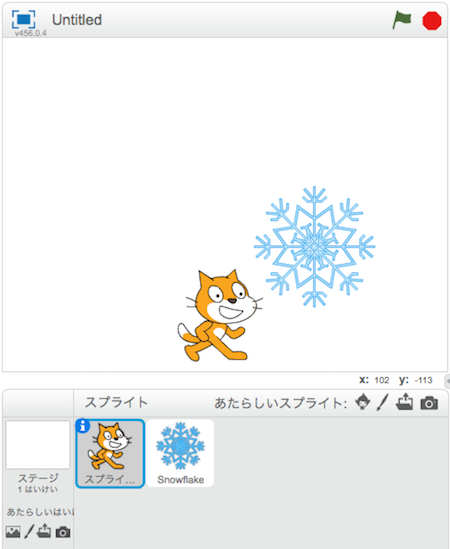Select the Snowflake sprite thumbnail
This screenshot has height=549, width=450.
pos(180,453)
